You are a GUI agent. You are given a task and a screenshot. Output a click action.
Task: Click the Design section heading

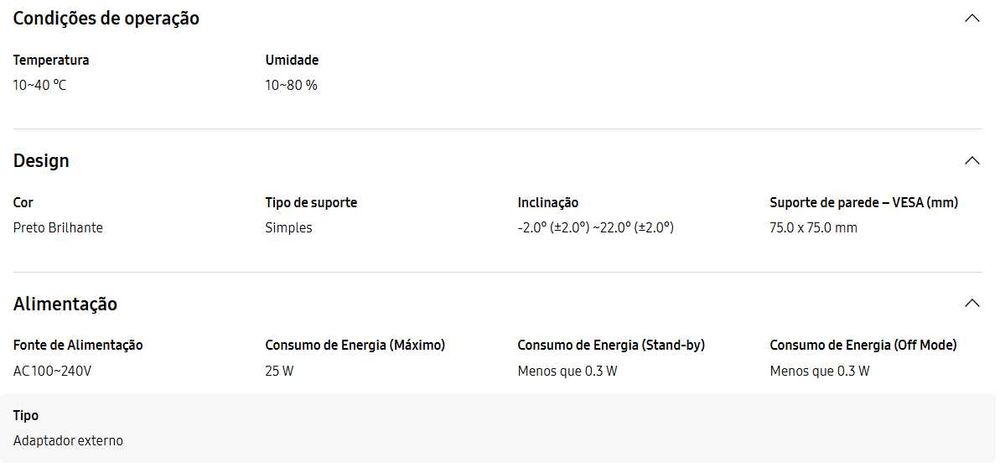pos(41,161)
